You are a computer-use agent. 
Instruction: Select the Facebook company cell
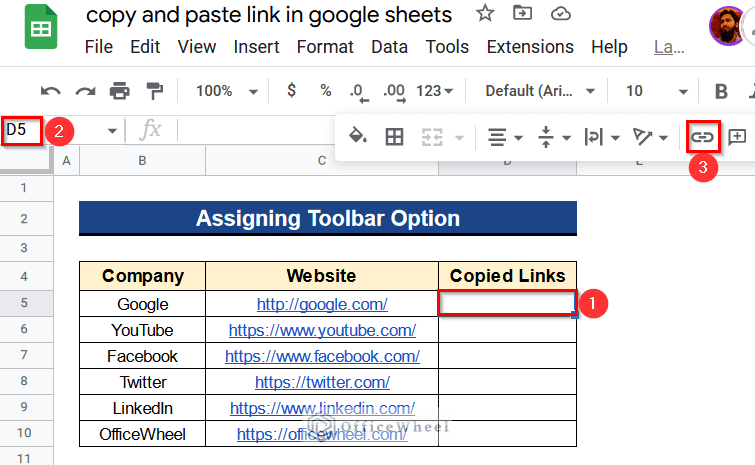(x=143, y=356)
